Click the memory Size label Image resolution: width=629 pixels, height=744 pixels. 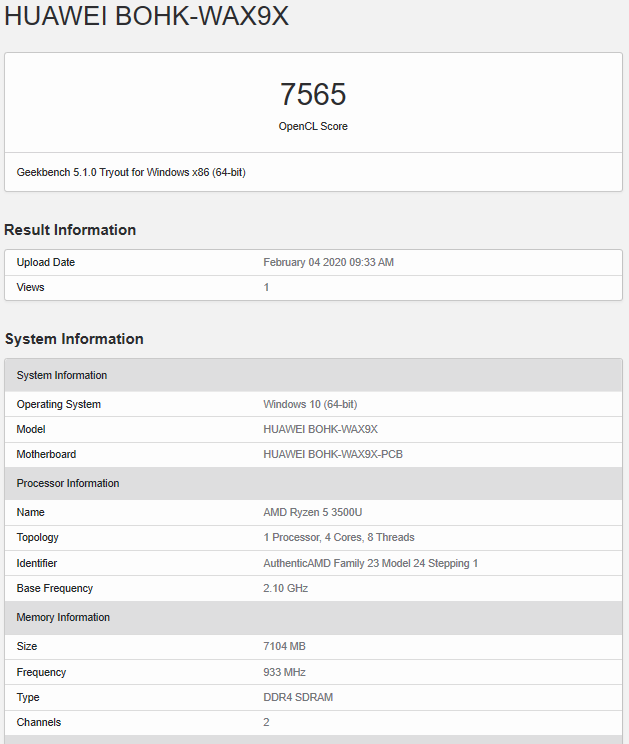click(x=27, y=646)
